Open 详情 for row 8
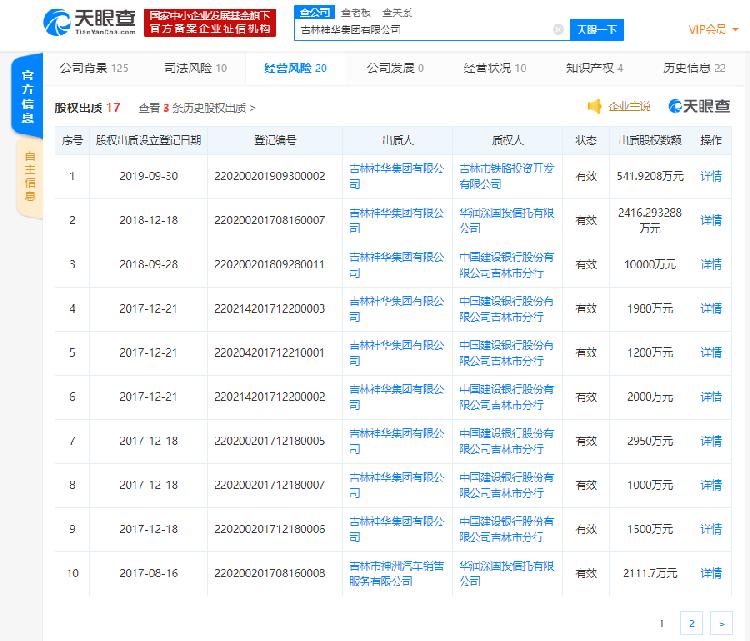750x641 pixels. pyautogui.click(x=711, y=485)
